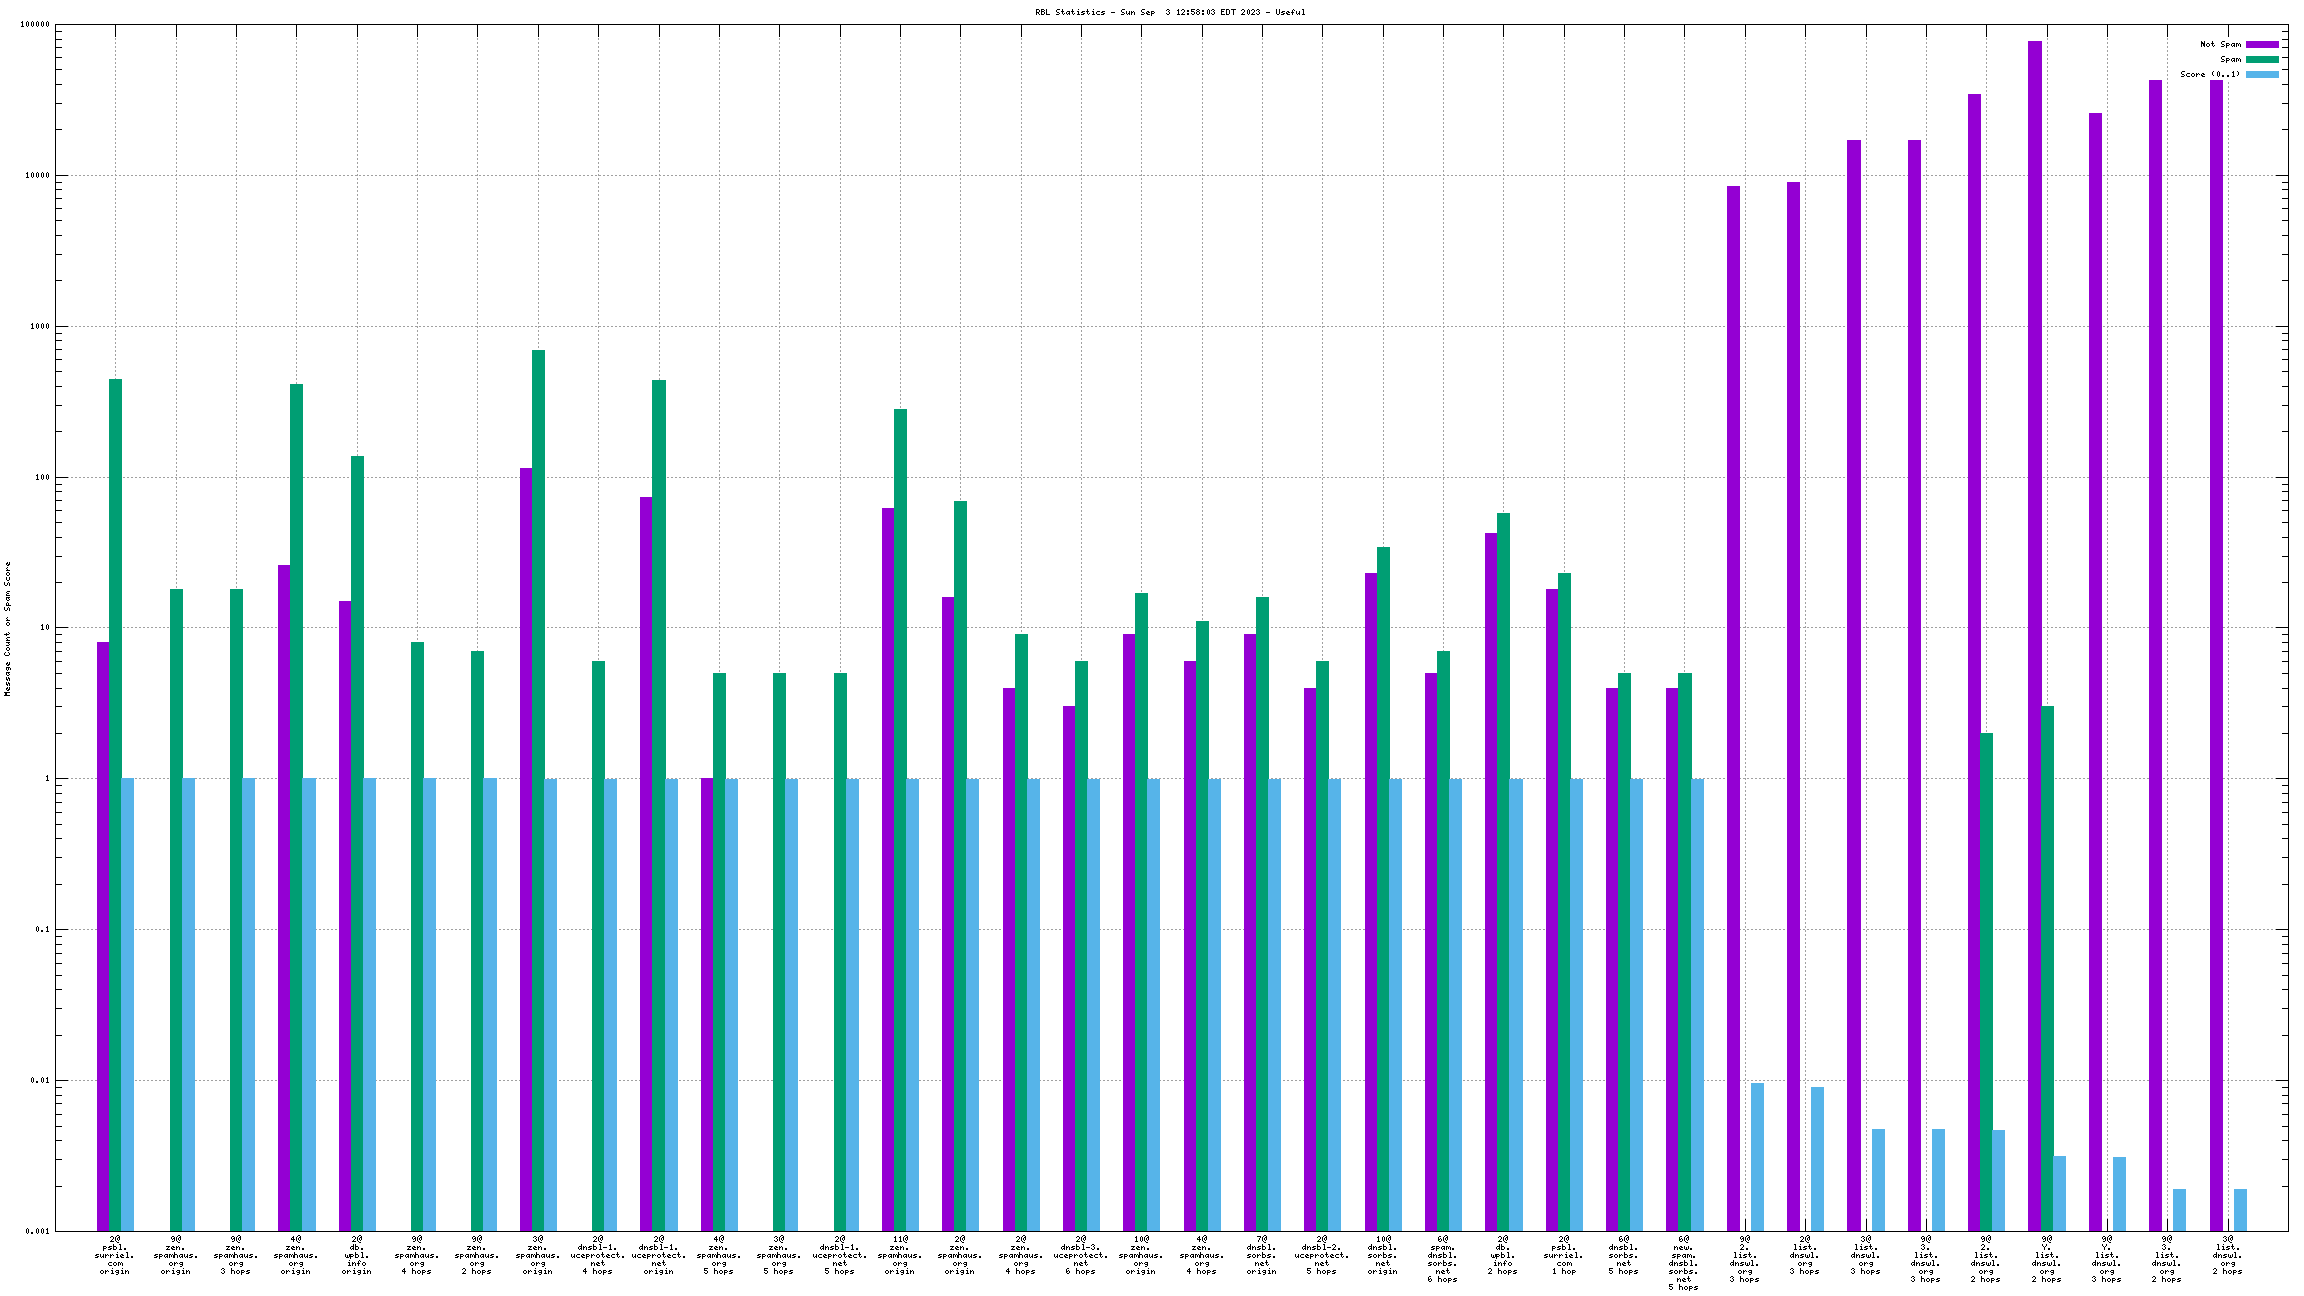Click the 100000 y-axis tick label
Viewport: 2304px width, 1296px height.
35,25
